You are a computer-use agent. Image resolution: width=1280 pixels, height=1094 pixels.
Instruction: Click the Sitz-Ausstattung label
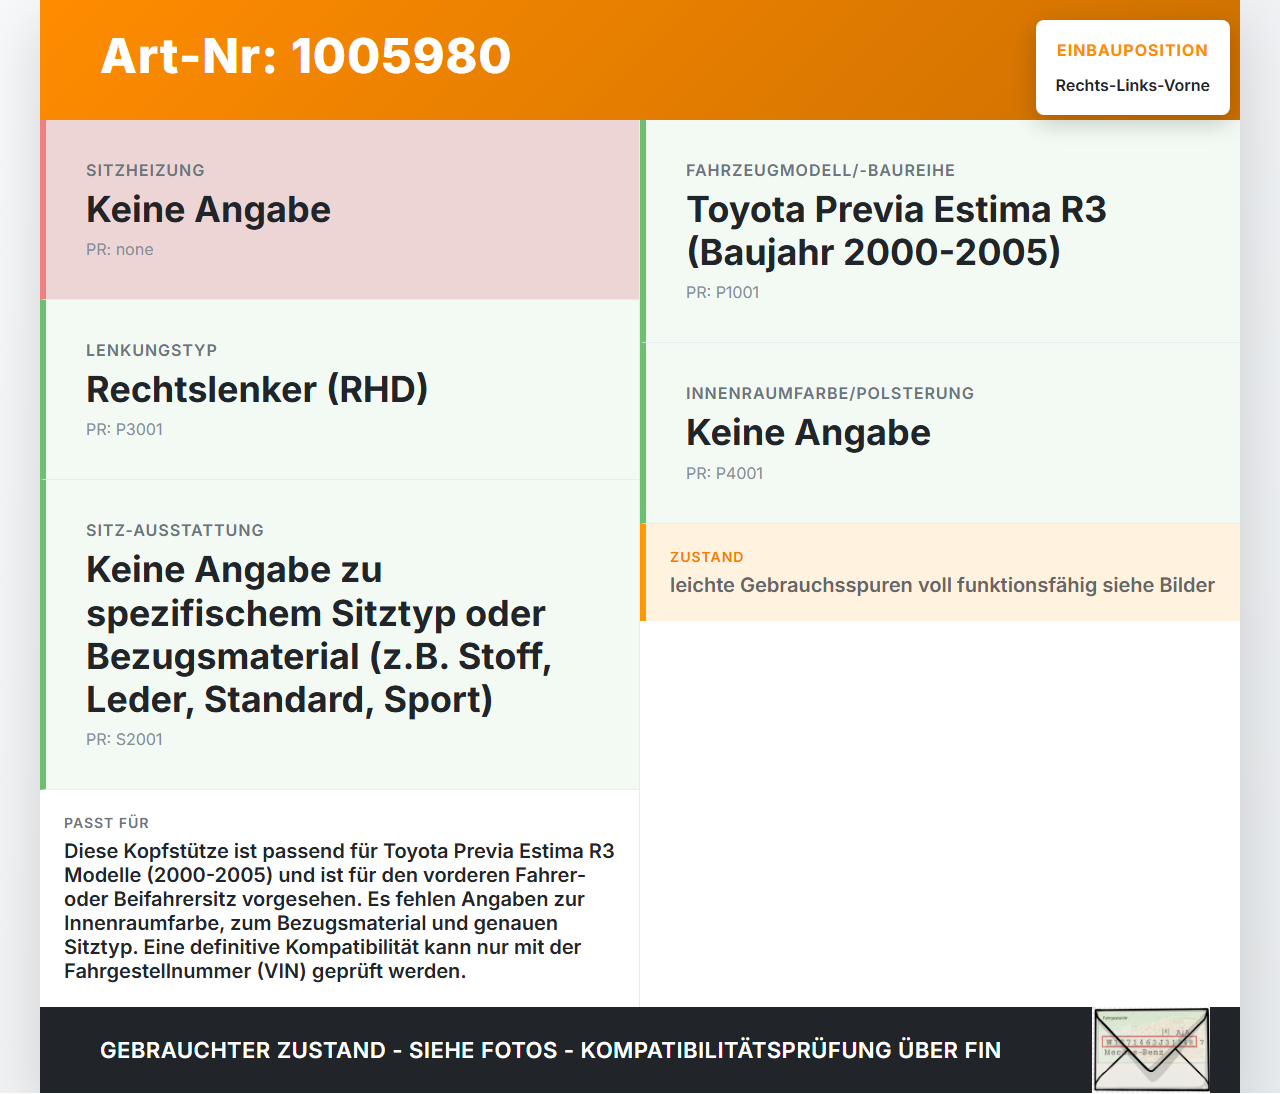175,531
